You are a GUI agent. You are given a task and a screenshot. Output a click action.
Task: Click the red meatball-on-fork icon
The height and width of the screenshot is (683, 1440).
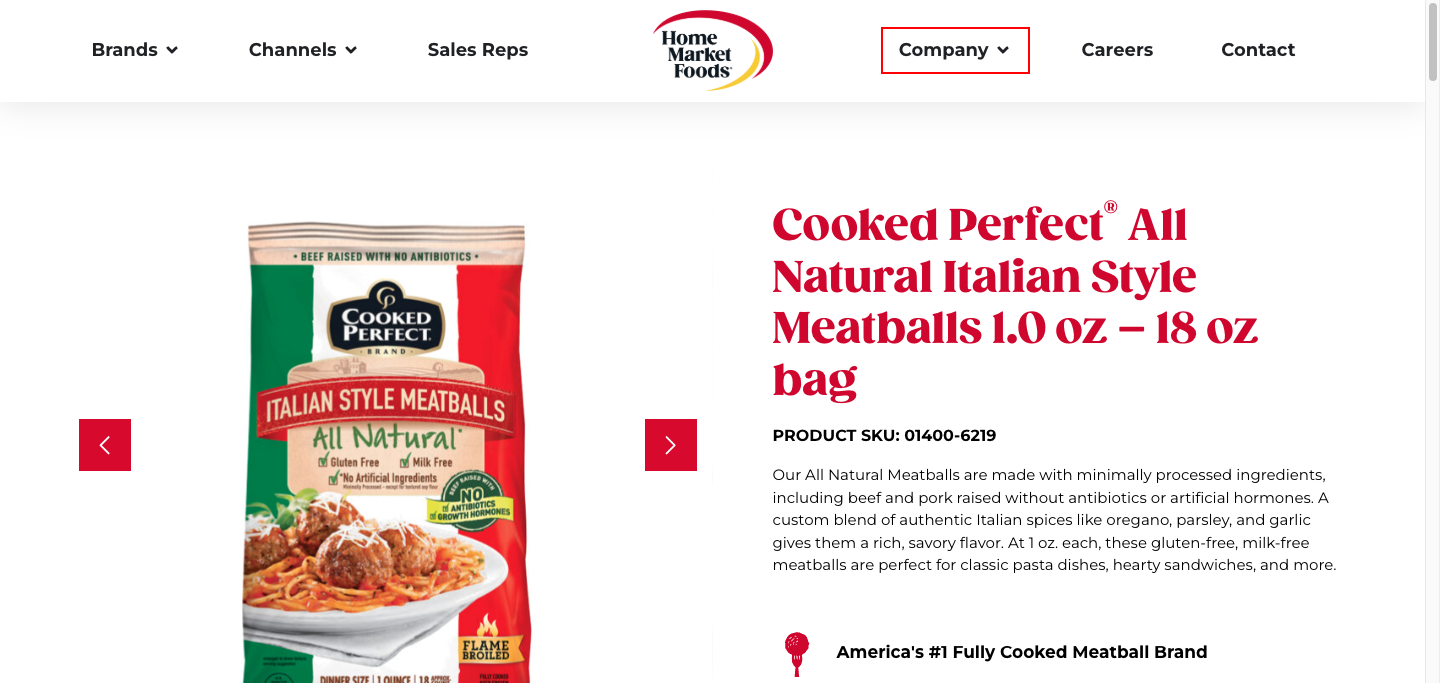point(797,653)
